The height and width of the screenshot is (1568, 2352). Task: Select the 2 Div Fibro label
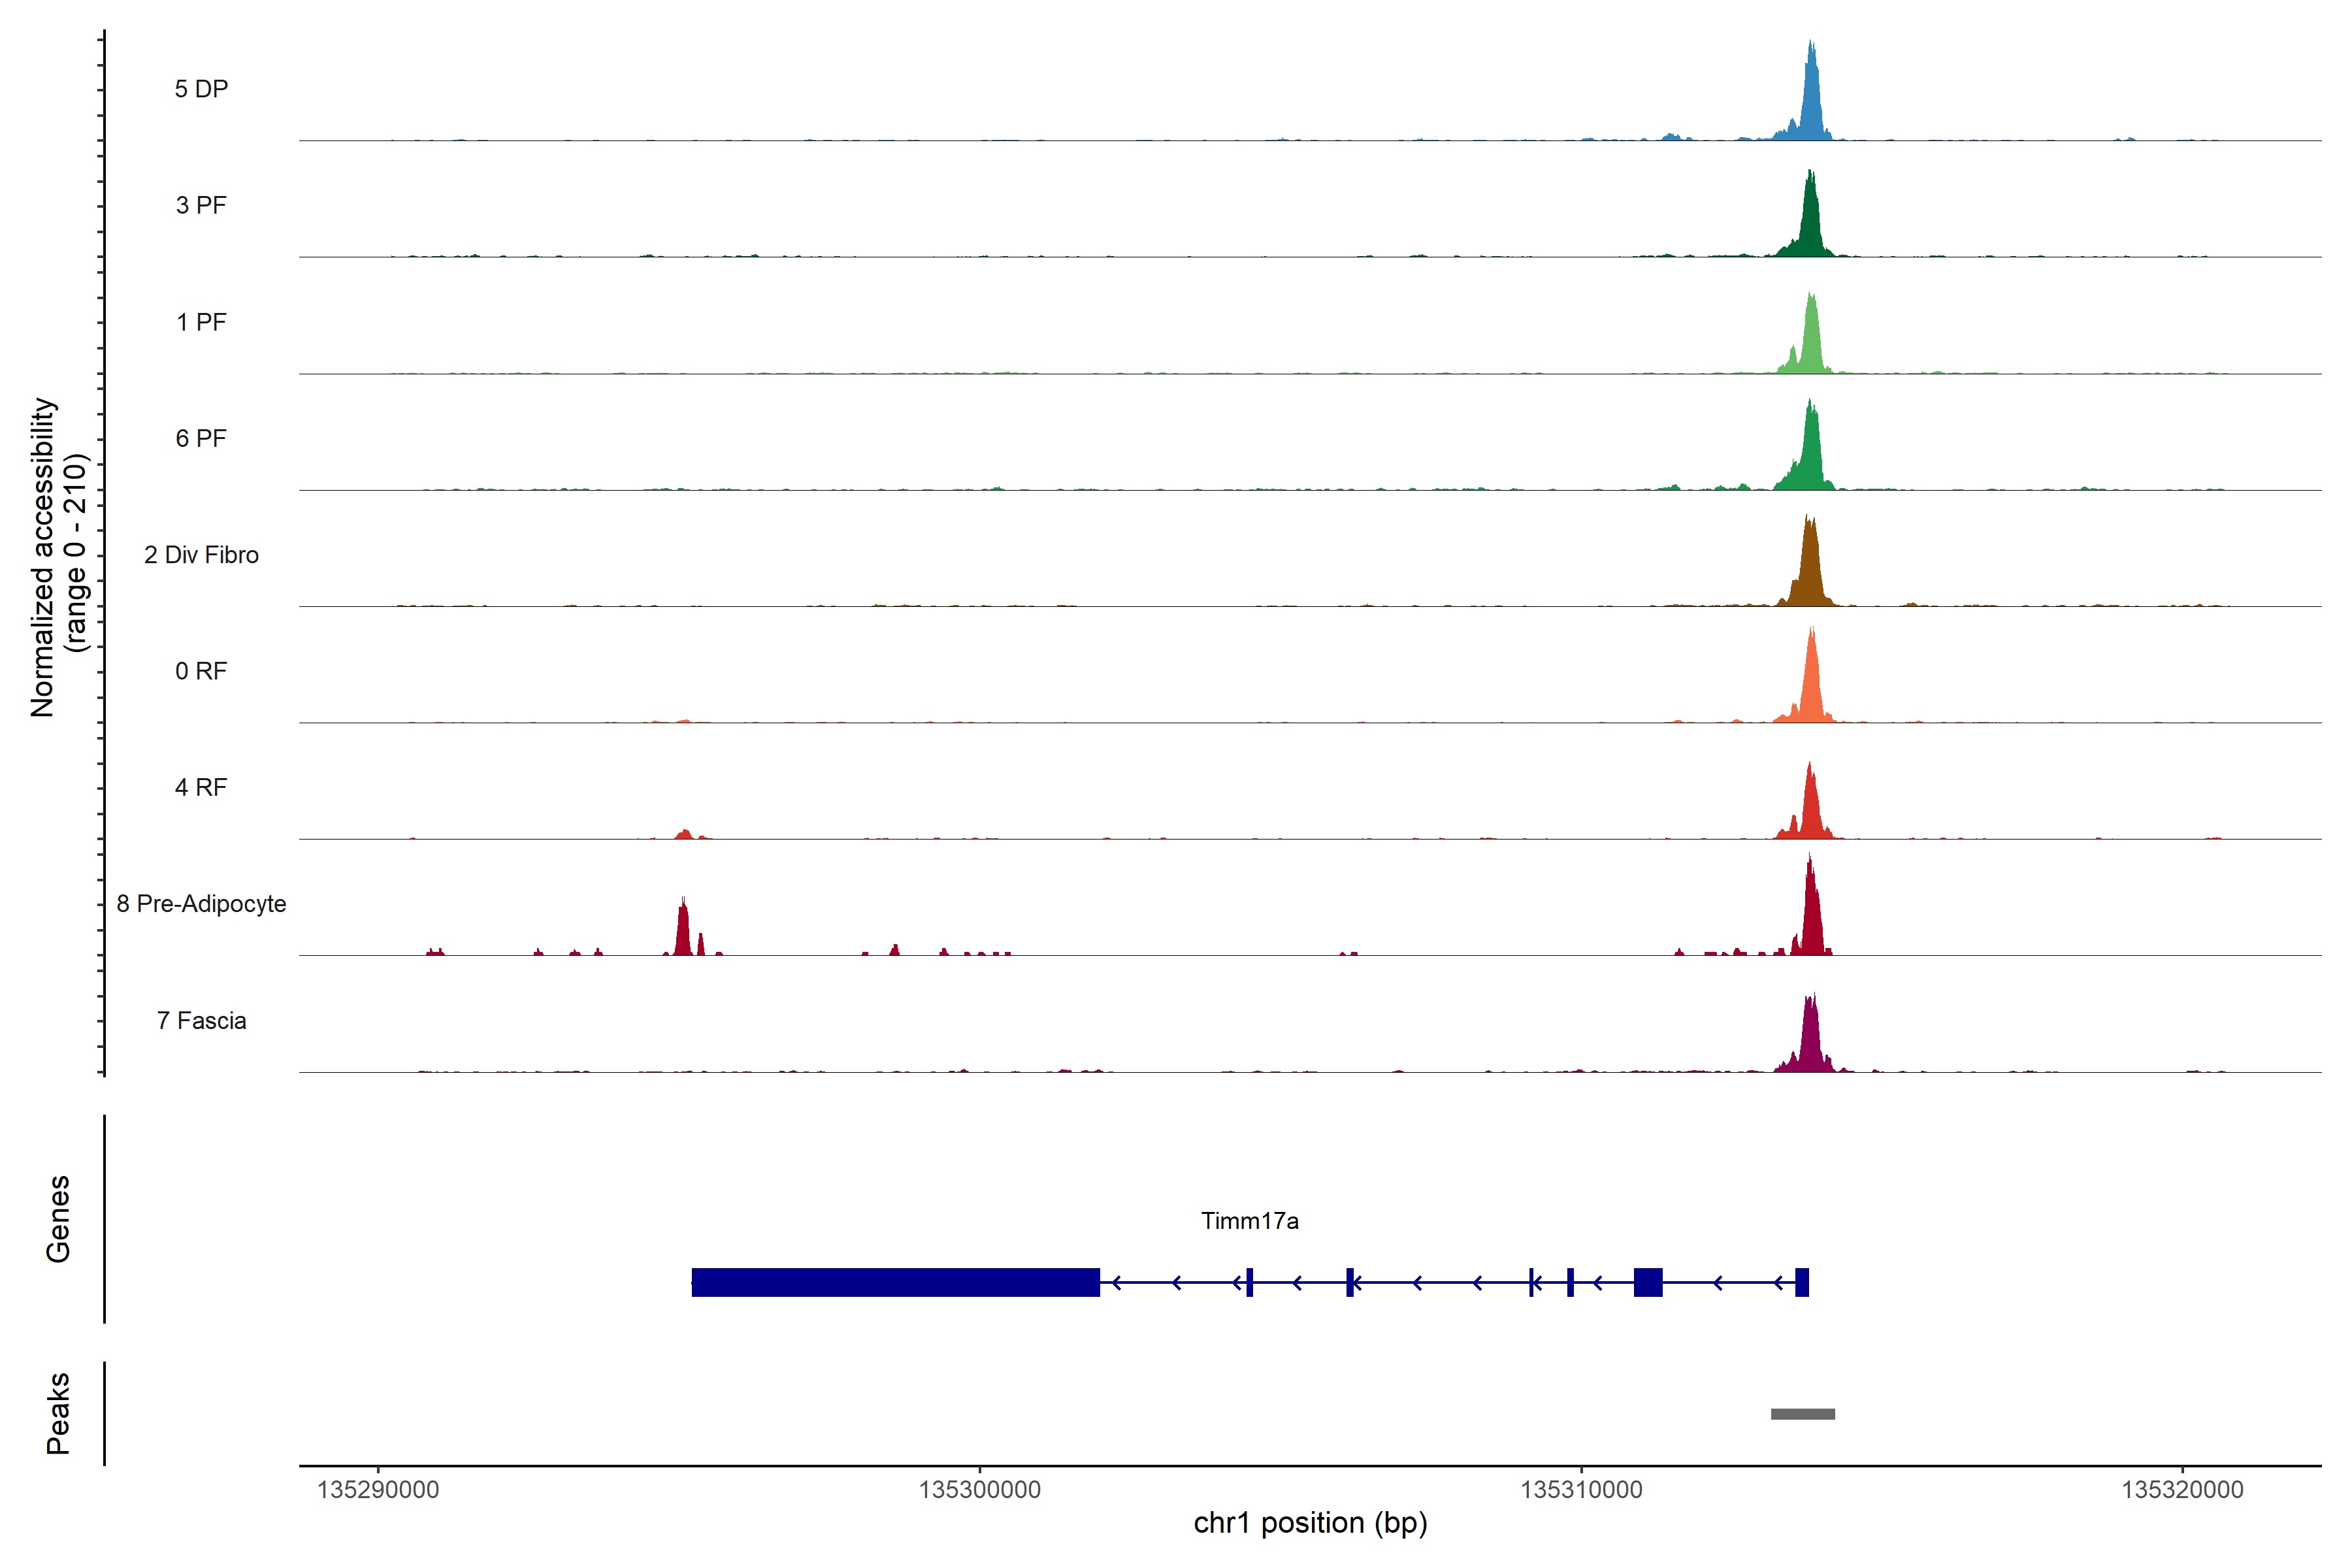201,555
